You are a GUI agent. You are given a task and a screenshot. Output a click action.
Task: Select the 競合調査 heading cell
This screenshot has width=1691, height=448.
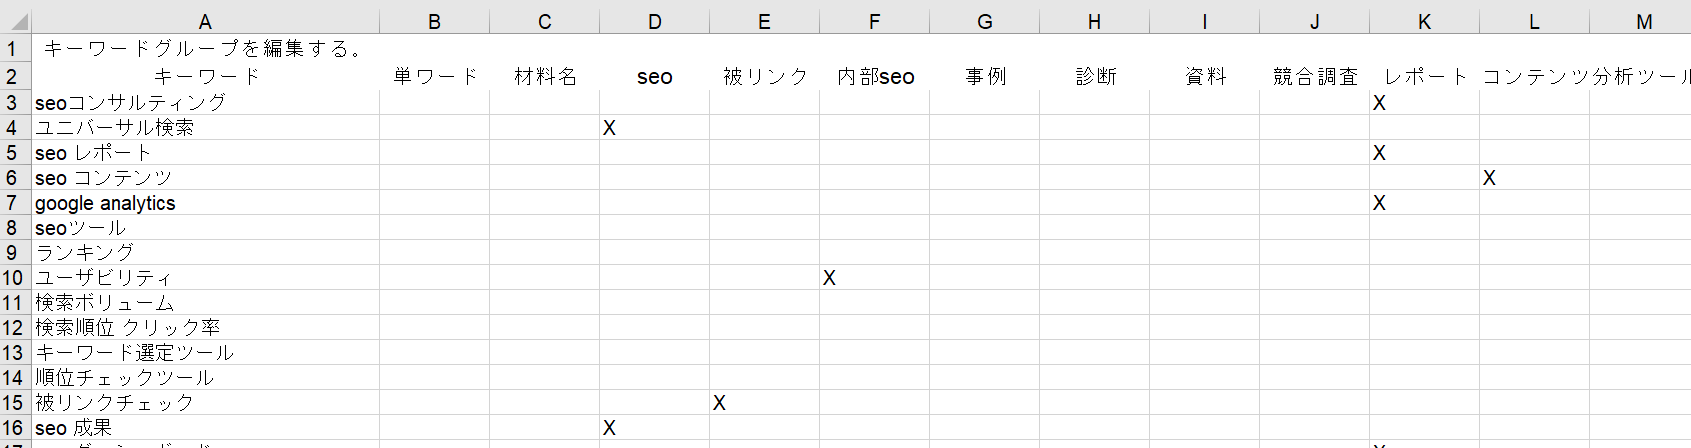click(x=1314, y=76)
